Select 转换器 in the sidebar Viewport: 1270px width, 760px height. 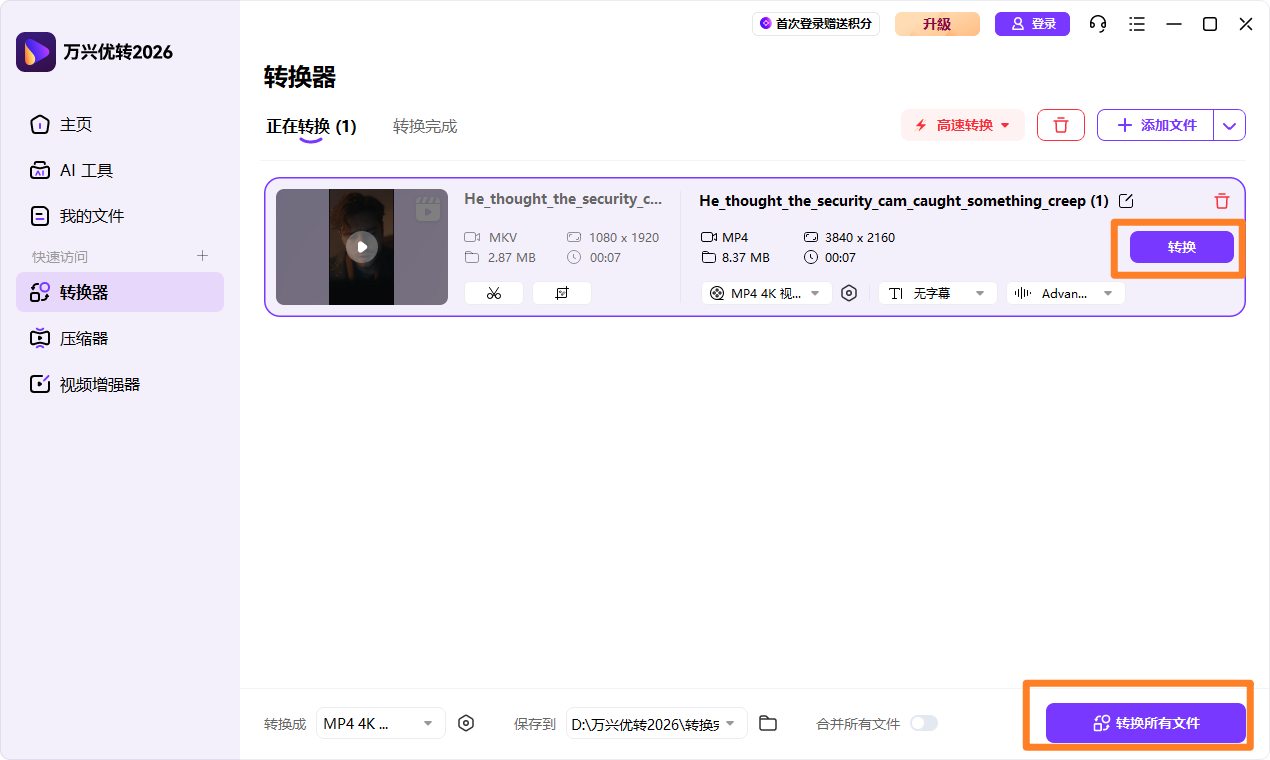120,292
